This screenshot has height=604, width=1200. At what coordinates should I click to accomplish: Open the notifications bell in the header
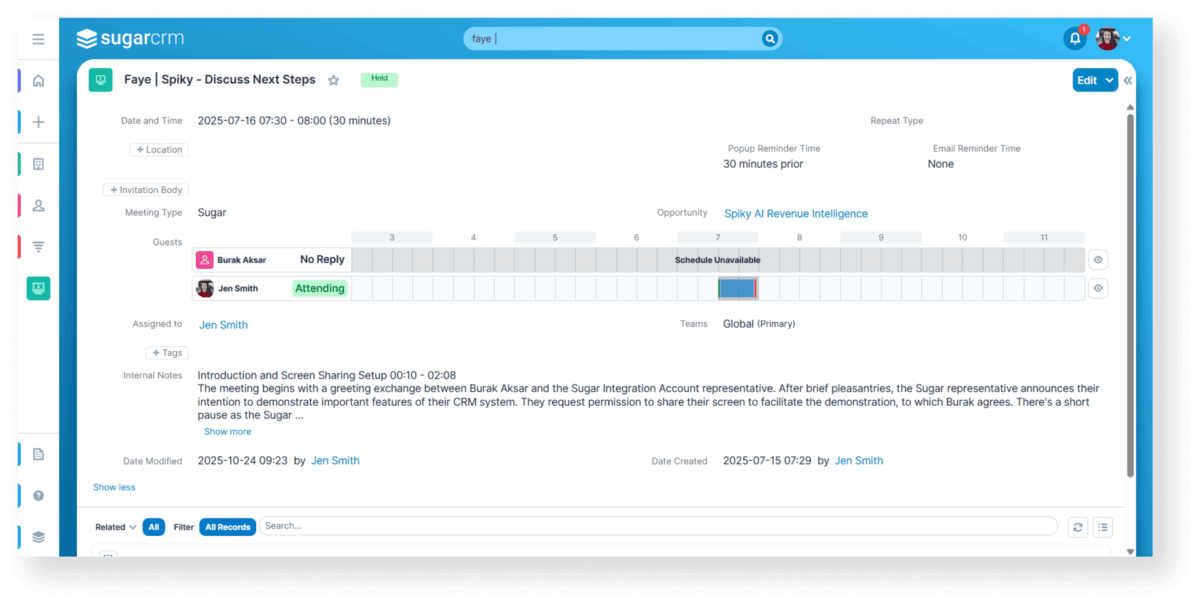point(1074,38)
